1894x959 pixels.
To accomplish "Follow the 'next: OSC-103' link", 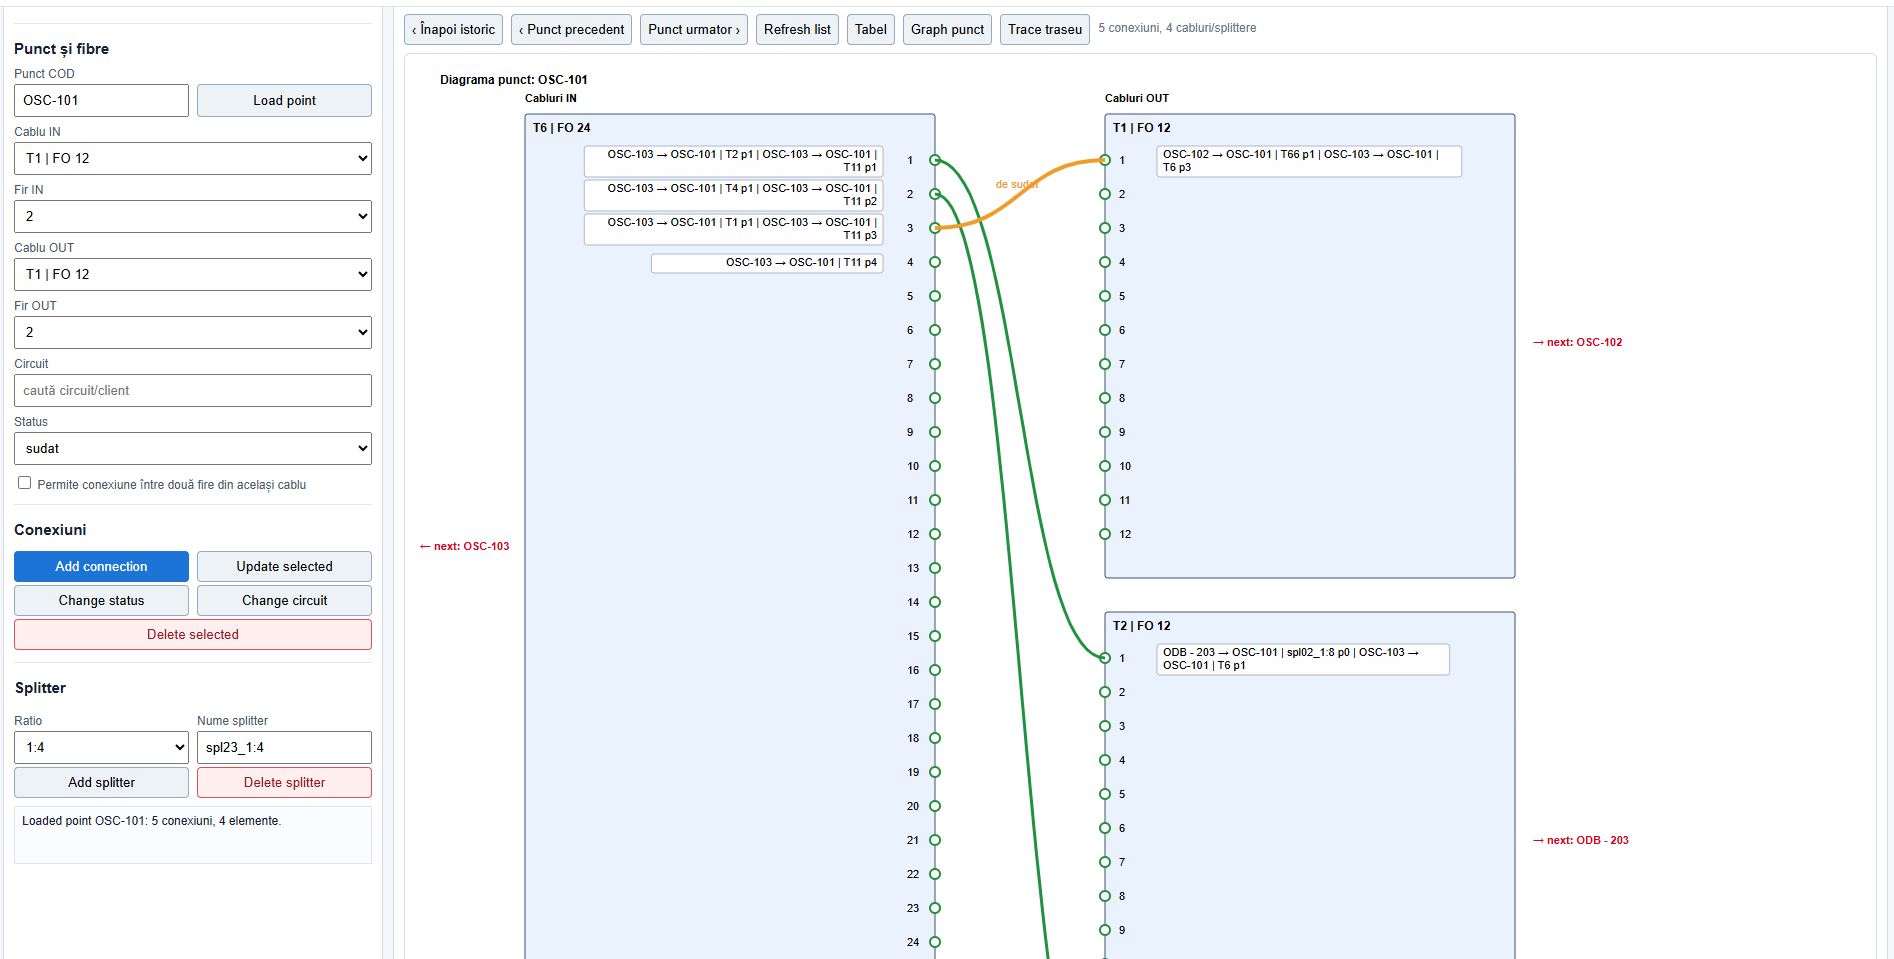I will [465, 546].
